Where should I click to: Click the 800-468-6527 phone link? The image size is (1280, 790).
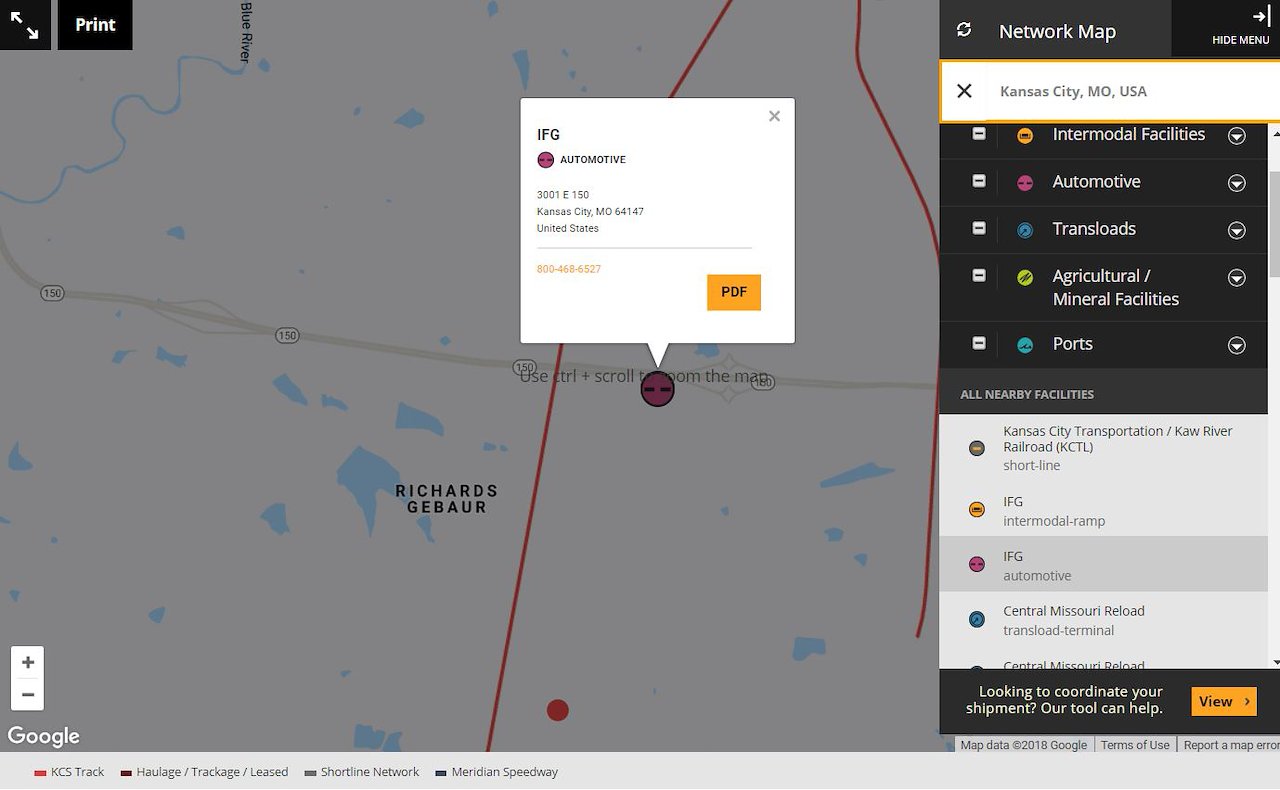(x=569, y=269)
